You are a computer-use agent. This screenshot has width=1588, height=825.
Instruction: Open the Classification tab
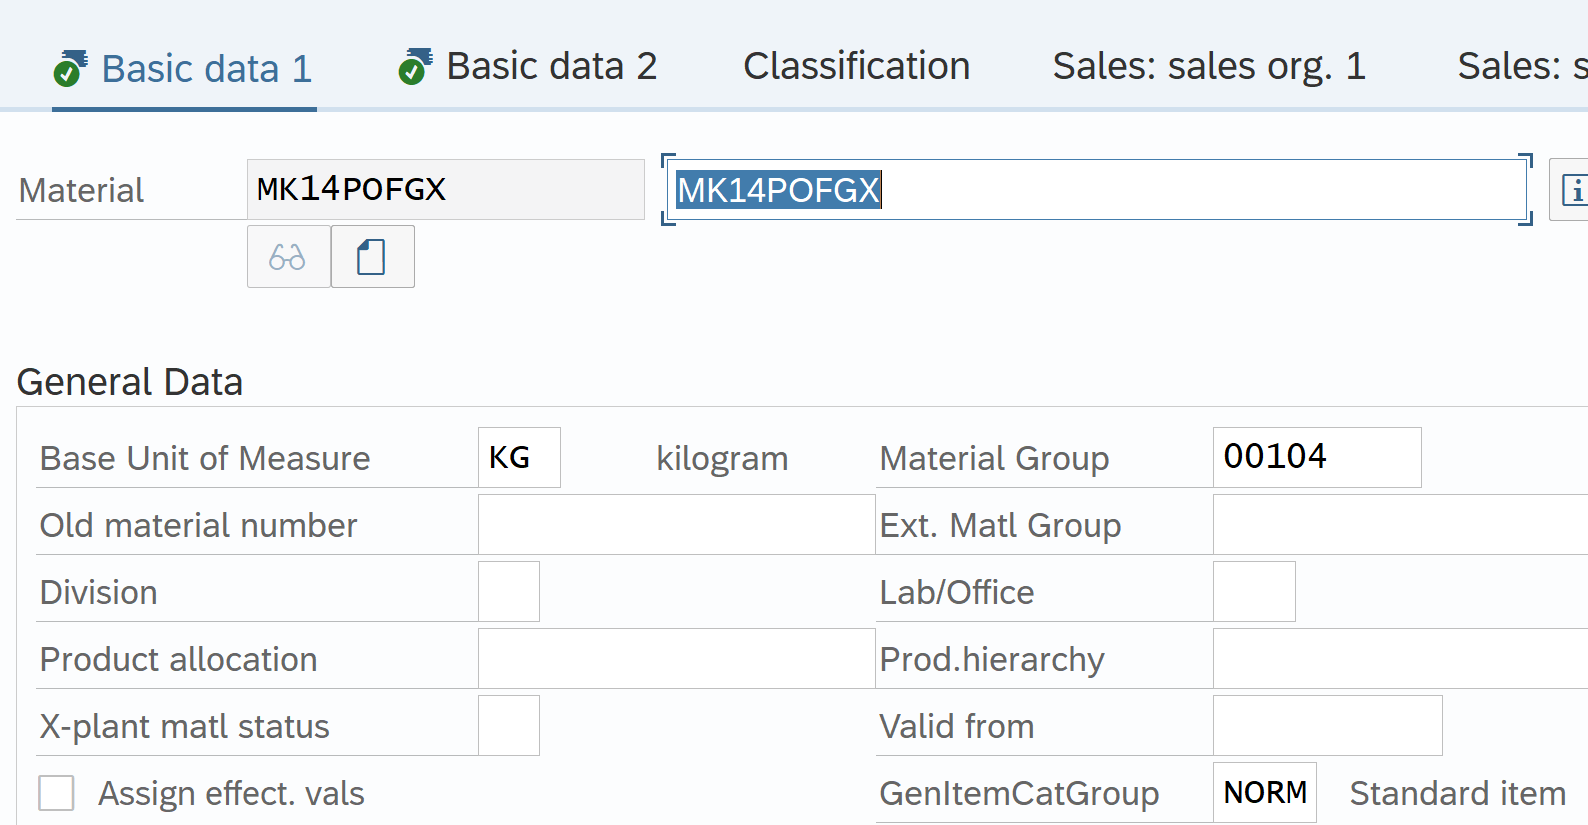coord(856,67)
